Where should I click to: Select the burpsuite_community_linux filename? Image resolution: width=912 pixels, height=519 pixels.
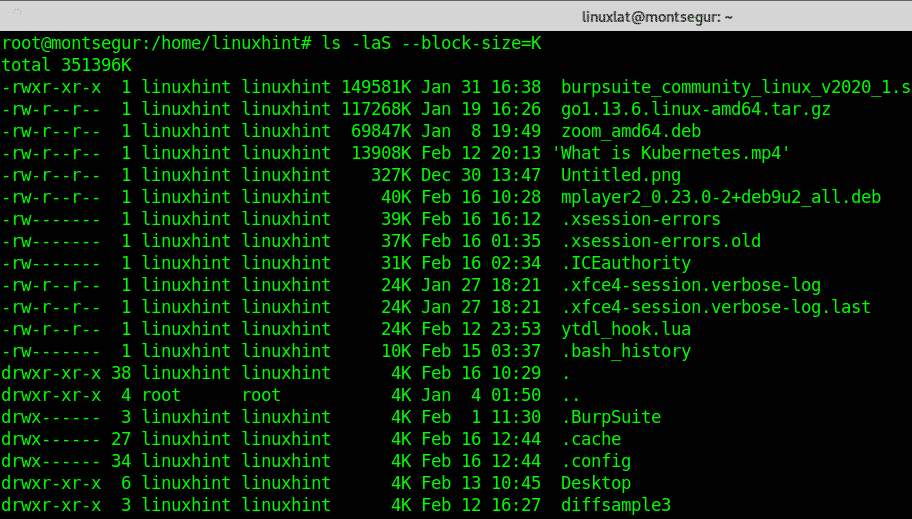click(736, 87)
